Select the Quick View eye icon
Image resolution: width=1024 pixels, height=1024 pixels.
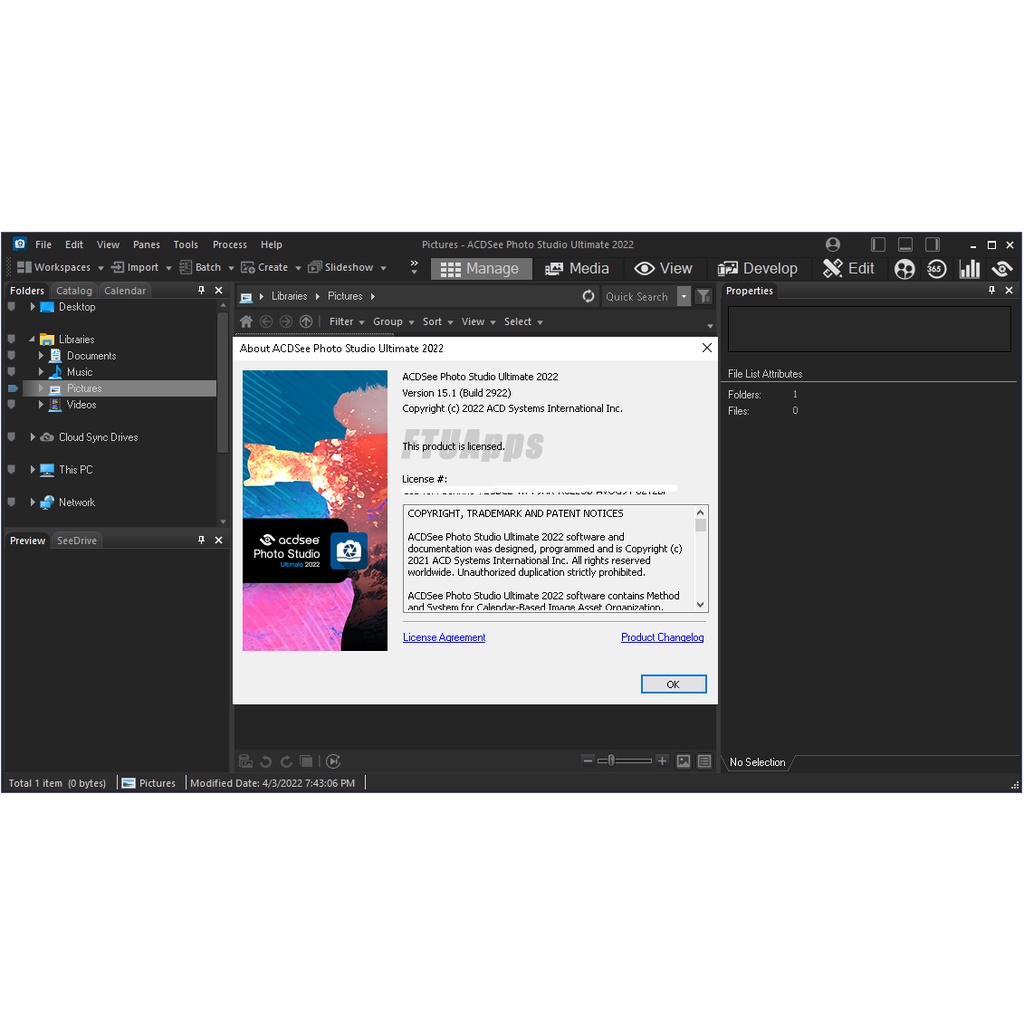tap(1001, 268)
